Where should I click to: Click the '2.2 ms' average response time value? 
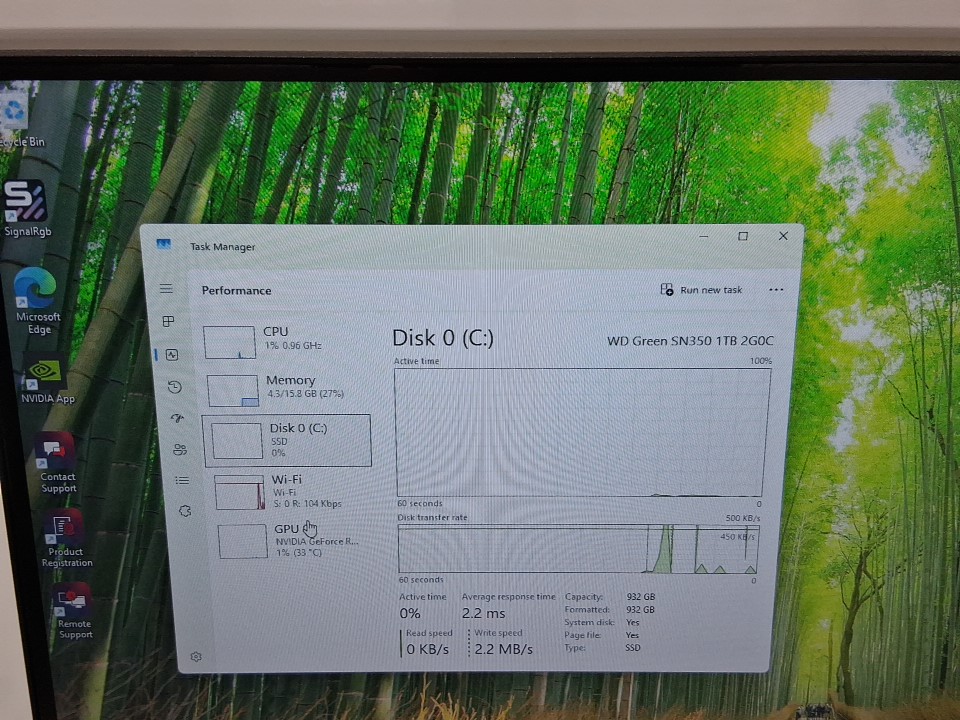pyautogui.click(x=484, y=613)
